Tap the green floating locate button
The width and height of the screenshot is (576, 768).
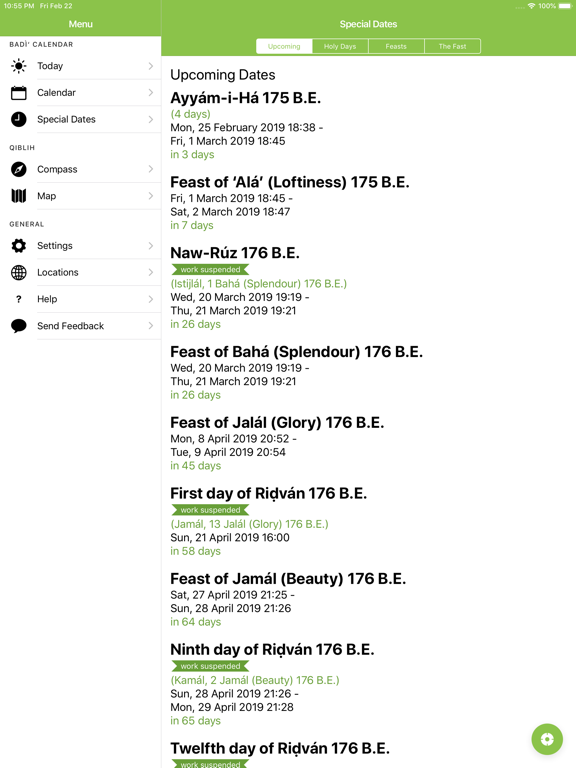[x=547, y=739]
